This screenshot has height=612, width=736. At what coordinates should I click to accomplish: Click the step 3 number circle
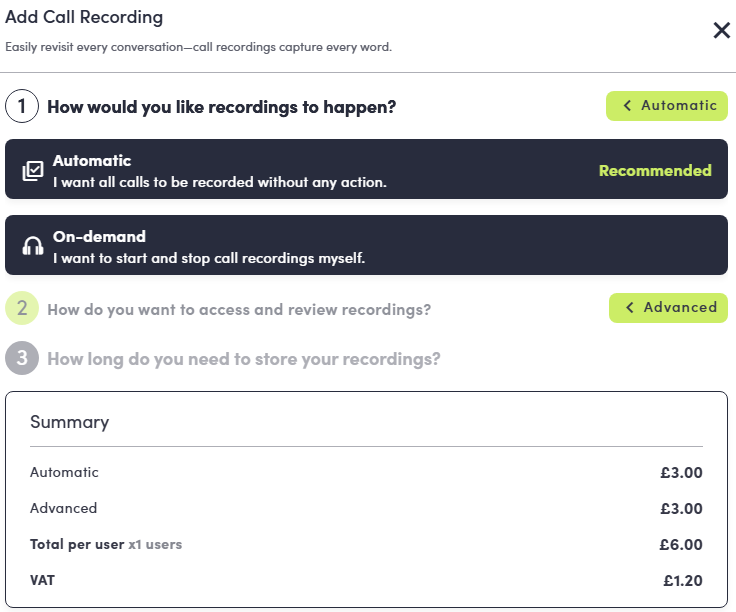(x=22, y=358)
